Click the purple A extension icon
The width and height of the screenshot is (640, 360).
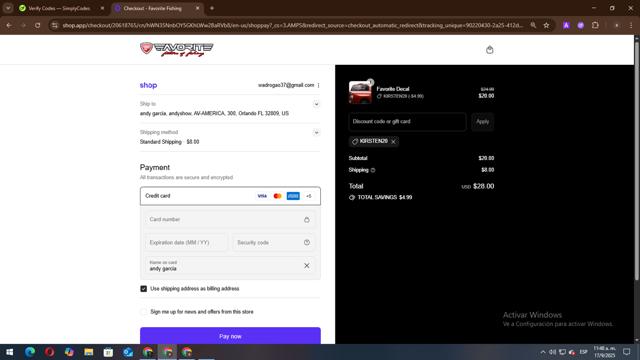[x=566, y=25]
